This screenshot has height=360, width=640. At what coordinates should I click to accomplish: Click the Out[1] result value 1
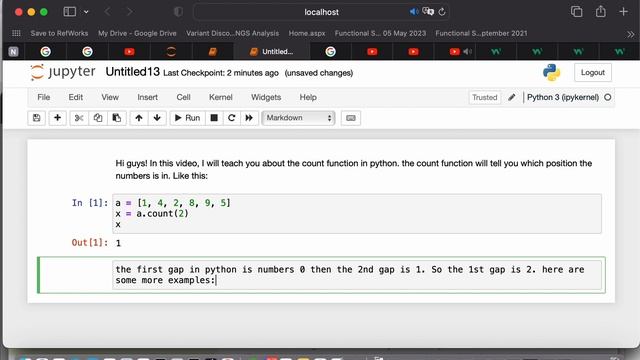point(118,243)
